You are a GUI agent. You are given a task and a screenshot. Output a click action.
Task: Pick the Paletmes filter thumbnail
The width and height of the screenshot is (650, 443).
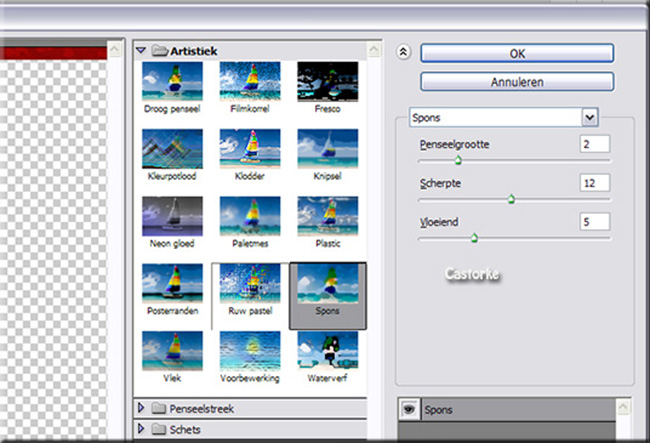(x=250, y=216)
